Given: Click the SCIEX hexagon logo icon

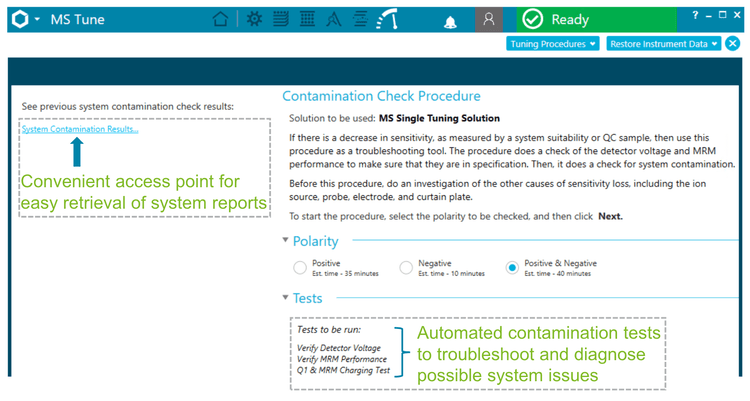Looking at the screenshot, I should pos(20,20).
